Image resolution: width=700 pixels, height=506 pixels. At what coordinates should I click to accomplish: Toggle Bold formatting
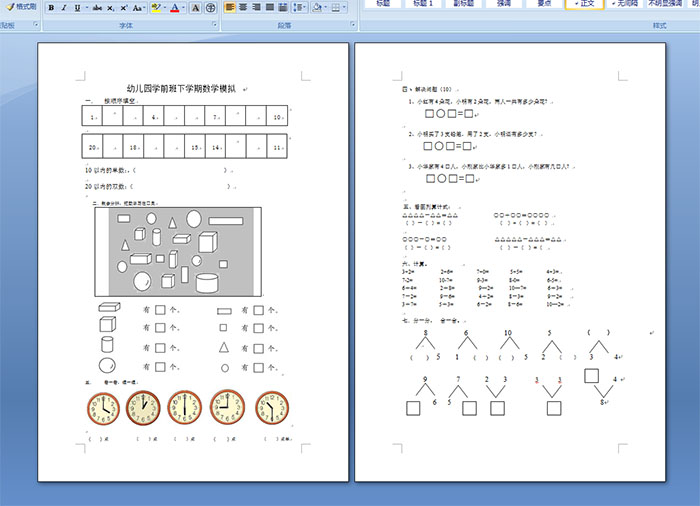pyautogui.click(x=51, y=8)
